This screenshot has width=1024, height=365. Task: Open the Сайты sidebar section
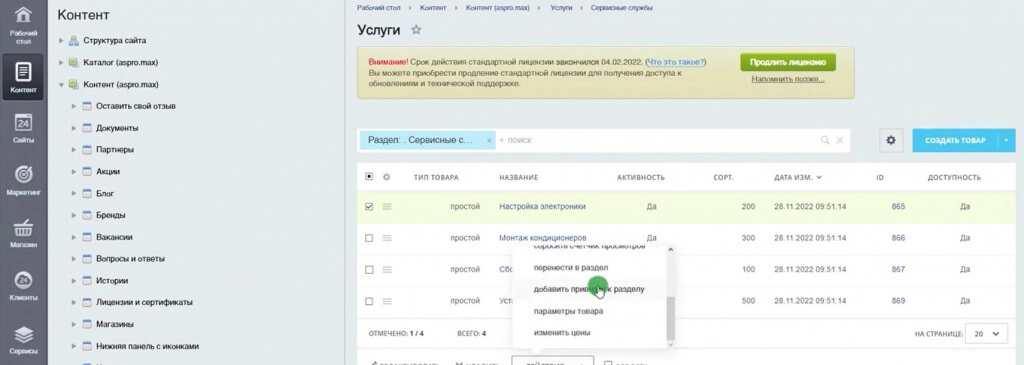23,128
